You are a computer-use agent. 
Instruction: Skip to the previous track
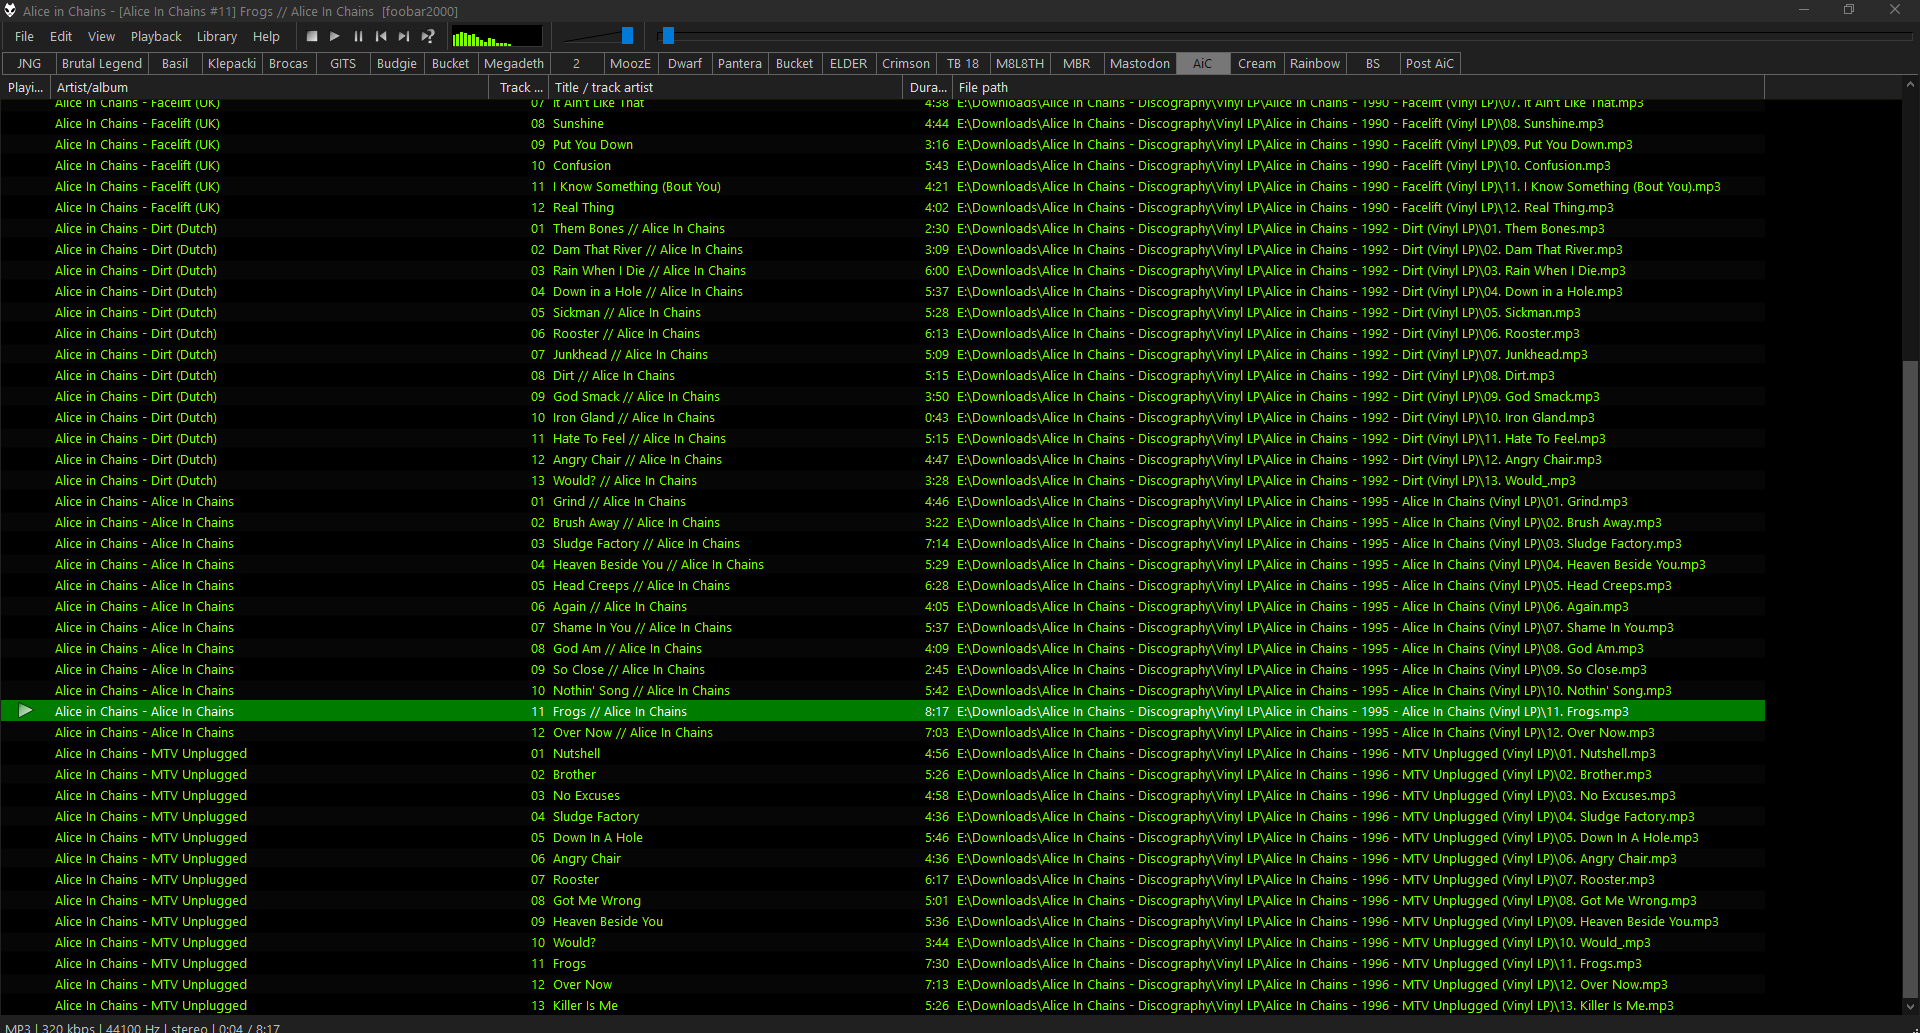[381, 37]
